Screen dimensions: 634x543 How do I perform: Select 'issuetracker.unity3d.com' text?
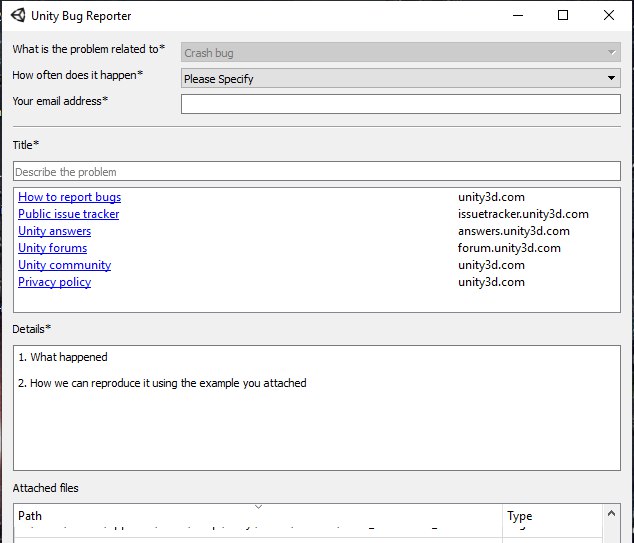click(x=523, y=214)
